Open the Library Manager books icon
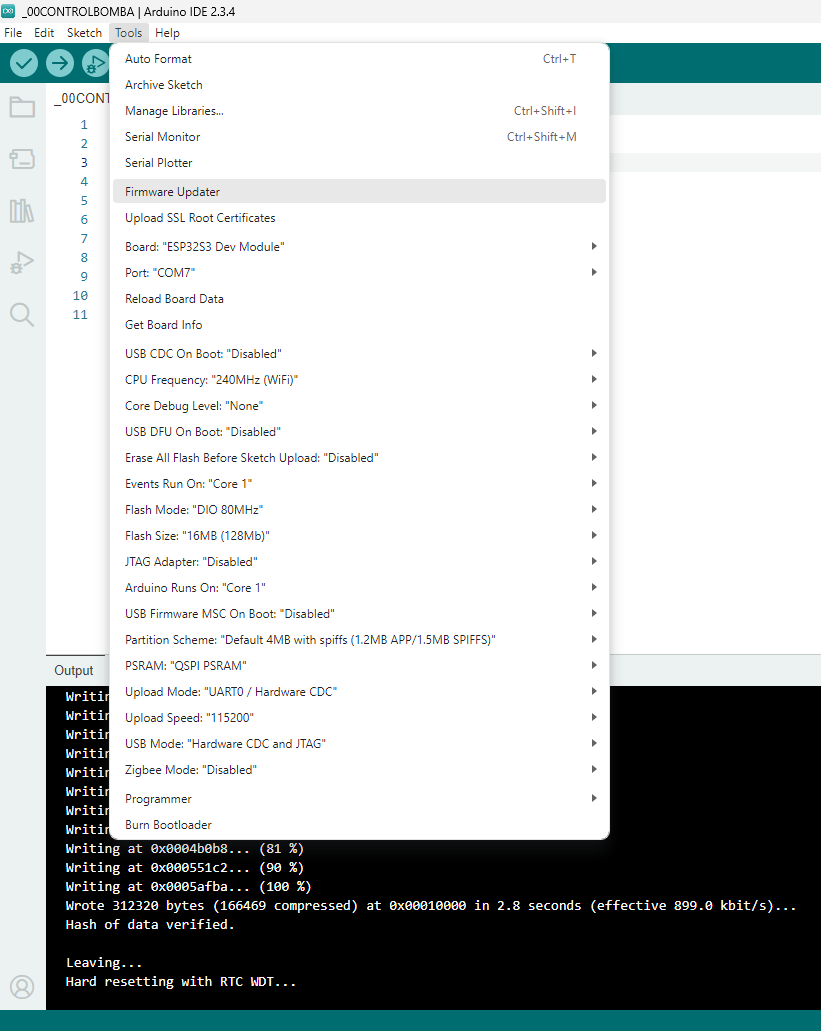Viewport: 821px width, 1031px height. tap(22, 211)
